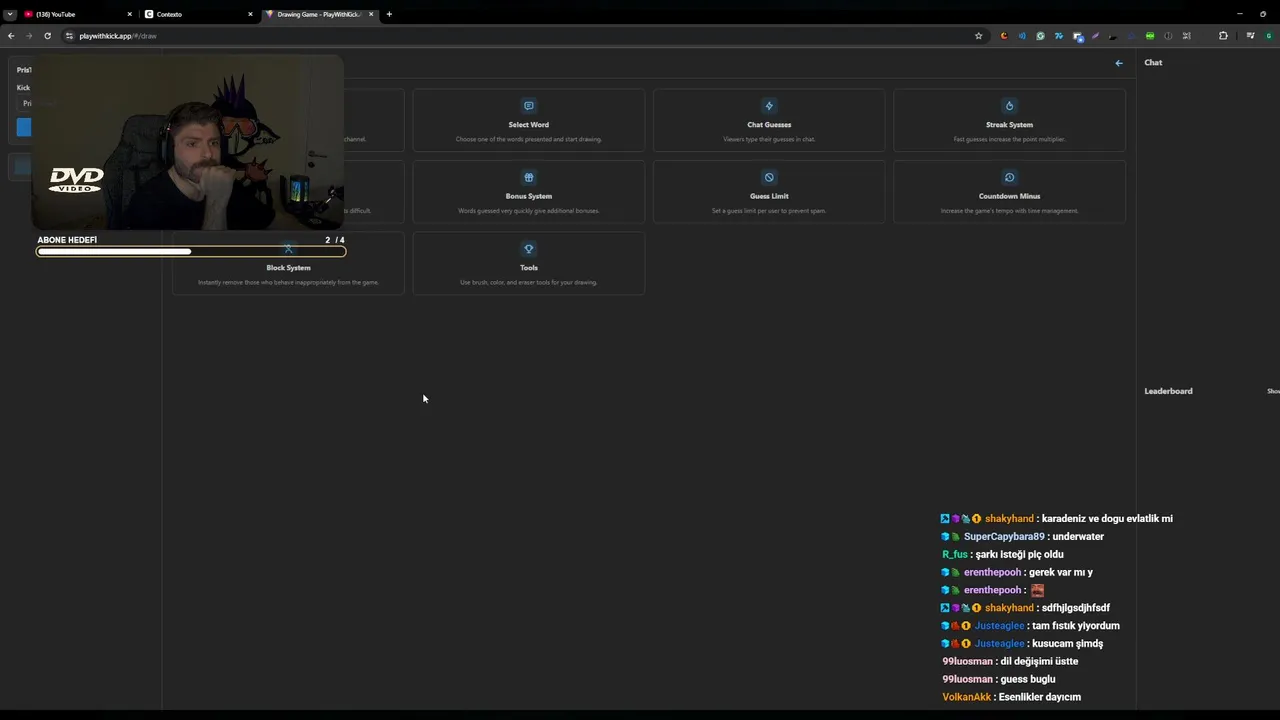Expand the tab search dropdown arrow

coord(10,14)
